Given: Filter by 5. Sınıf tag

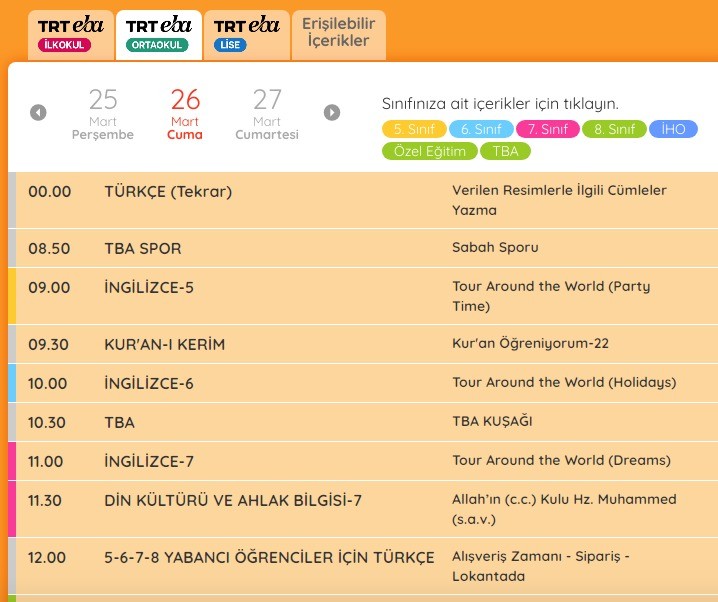Looking at the screenshot, I should click(x=413, y=129).
